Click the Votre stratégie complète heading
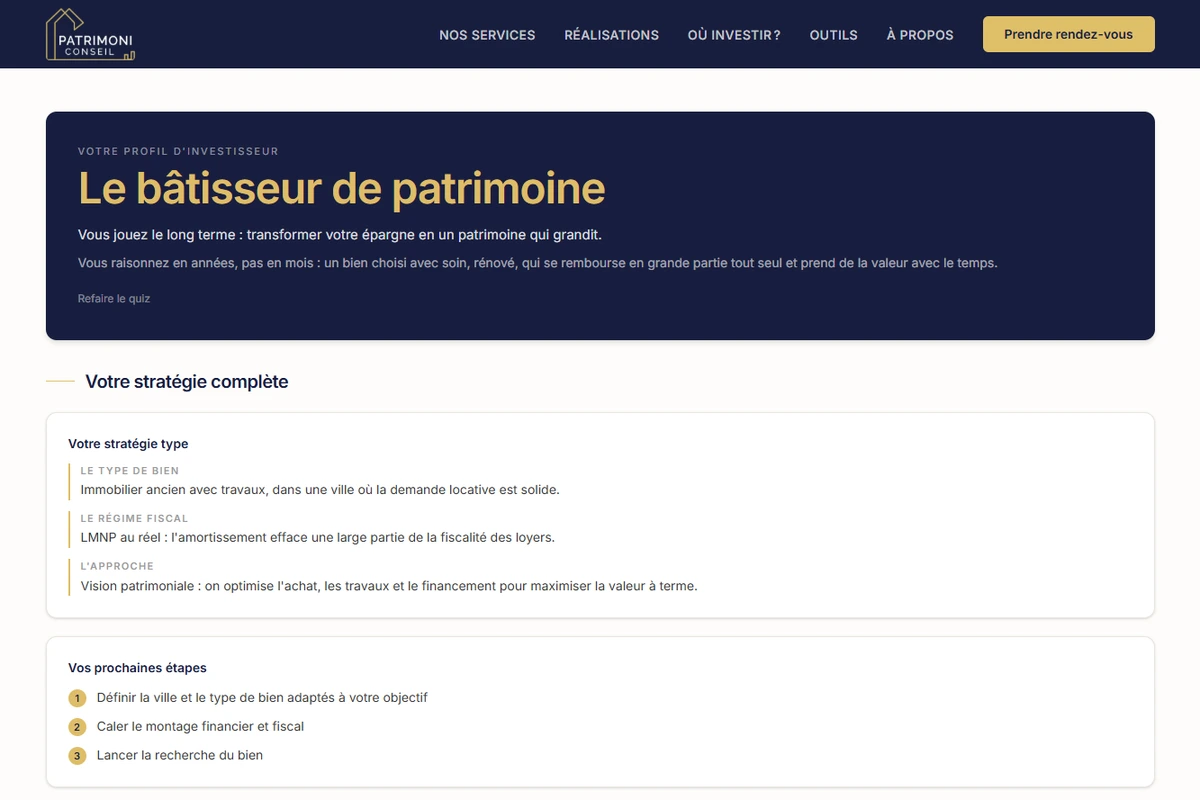 coord(187,381)
